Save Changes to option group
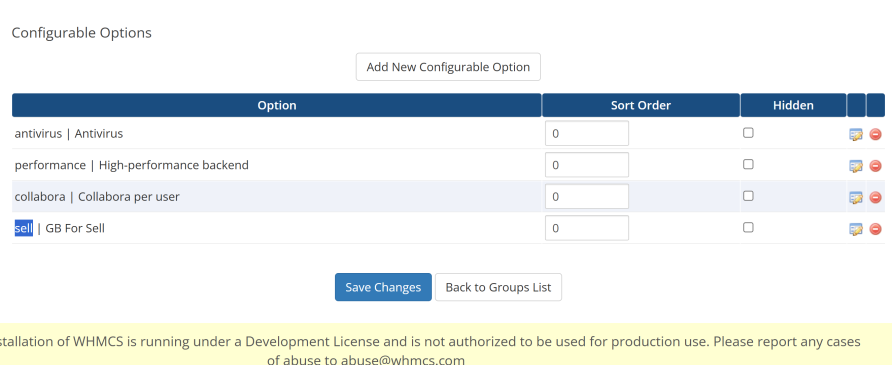892x365 pixels. pyautogui.click(x=383, y=287)
